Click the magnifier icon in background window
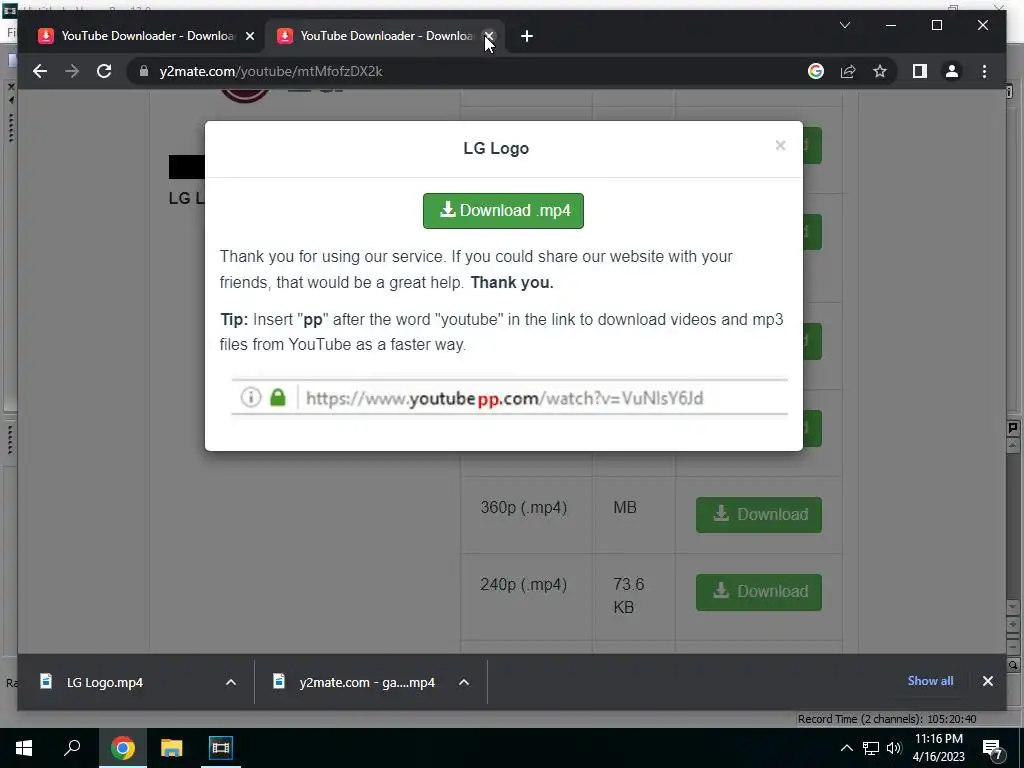The height and width of the screenshot is (768, 1024). point(1013,665)
